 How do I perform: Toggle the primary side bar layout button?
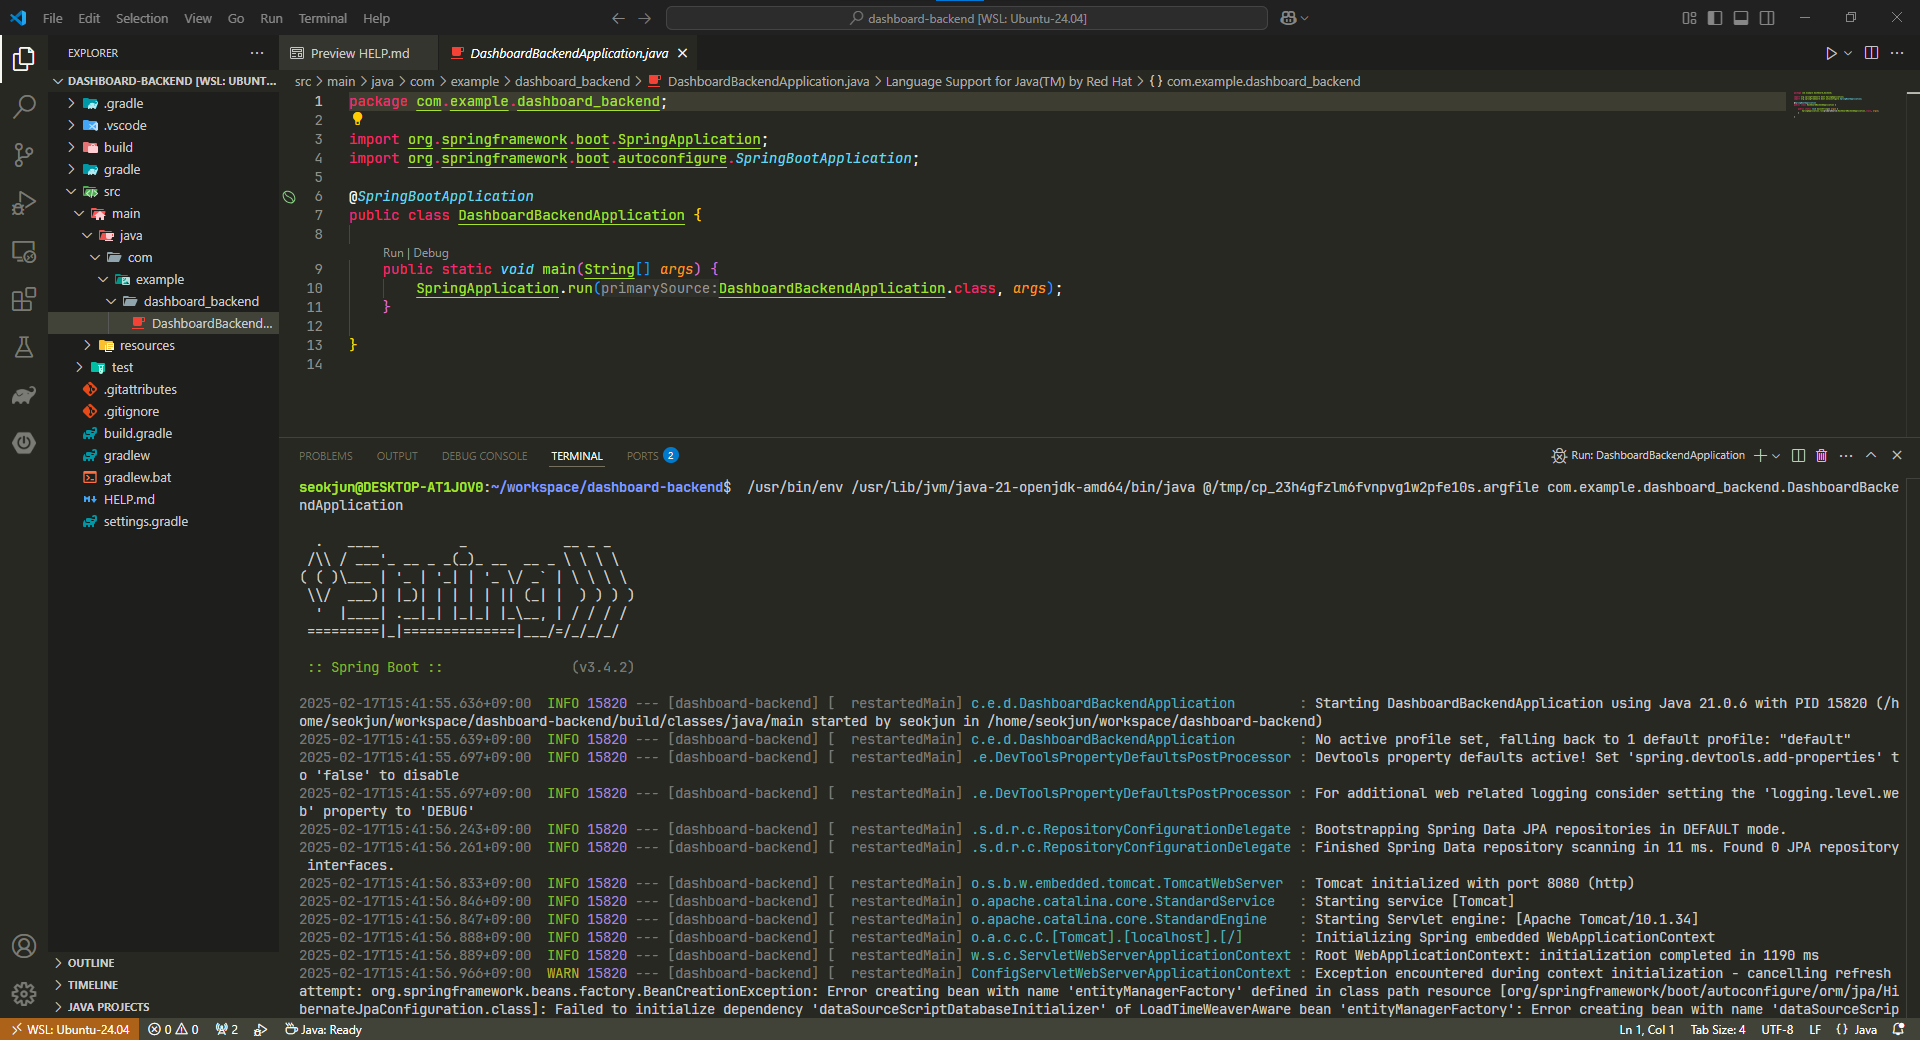point(1715,18)
